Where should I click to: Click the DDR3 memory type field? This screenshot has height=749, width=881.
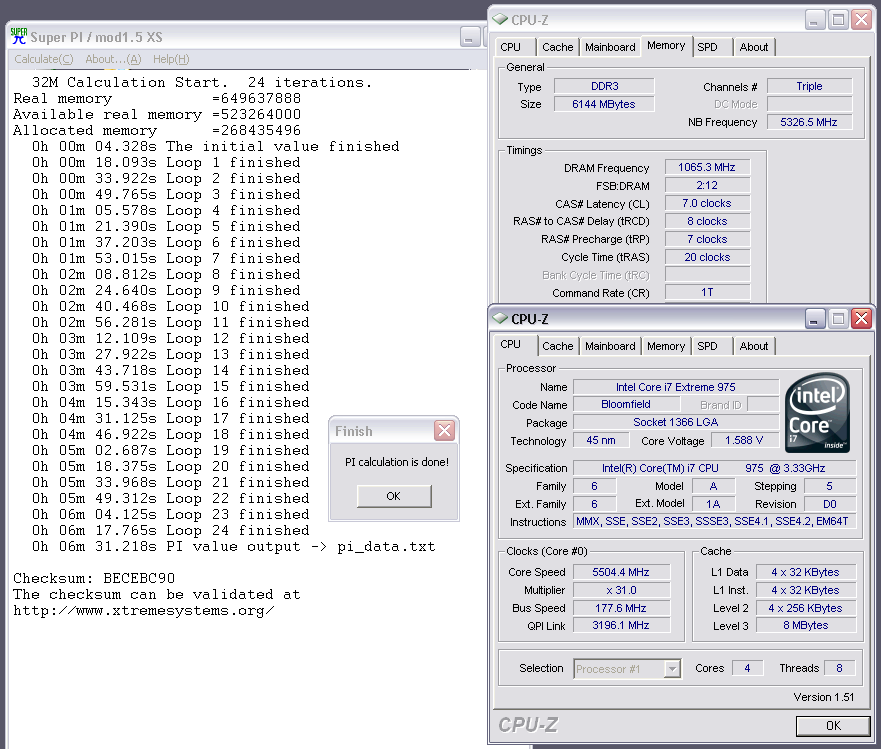[604, 86]
